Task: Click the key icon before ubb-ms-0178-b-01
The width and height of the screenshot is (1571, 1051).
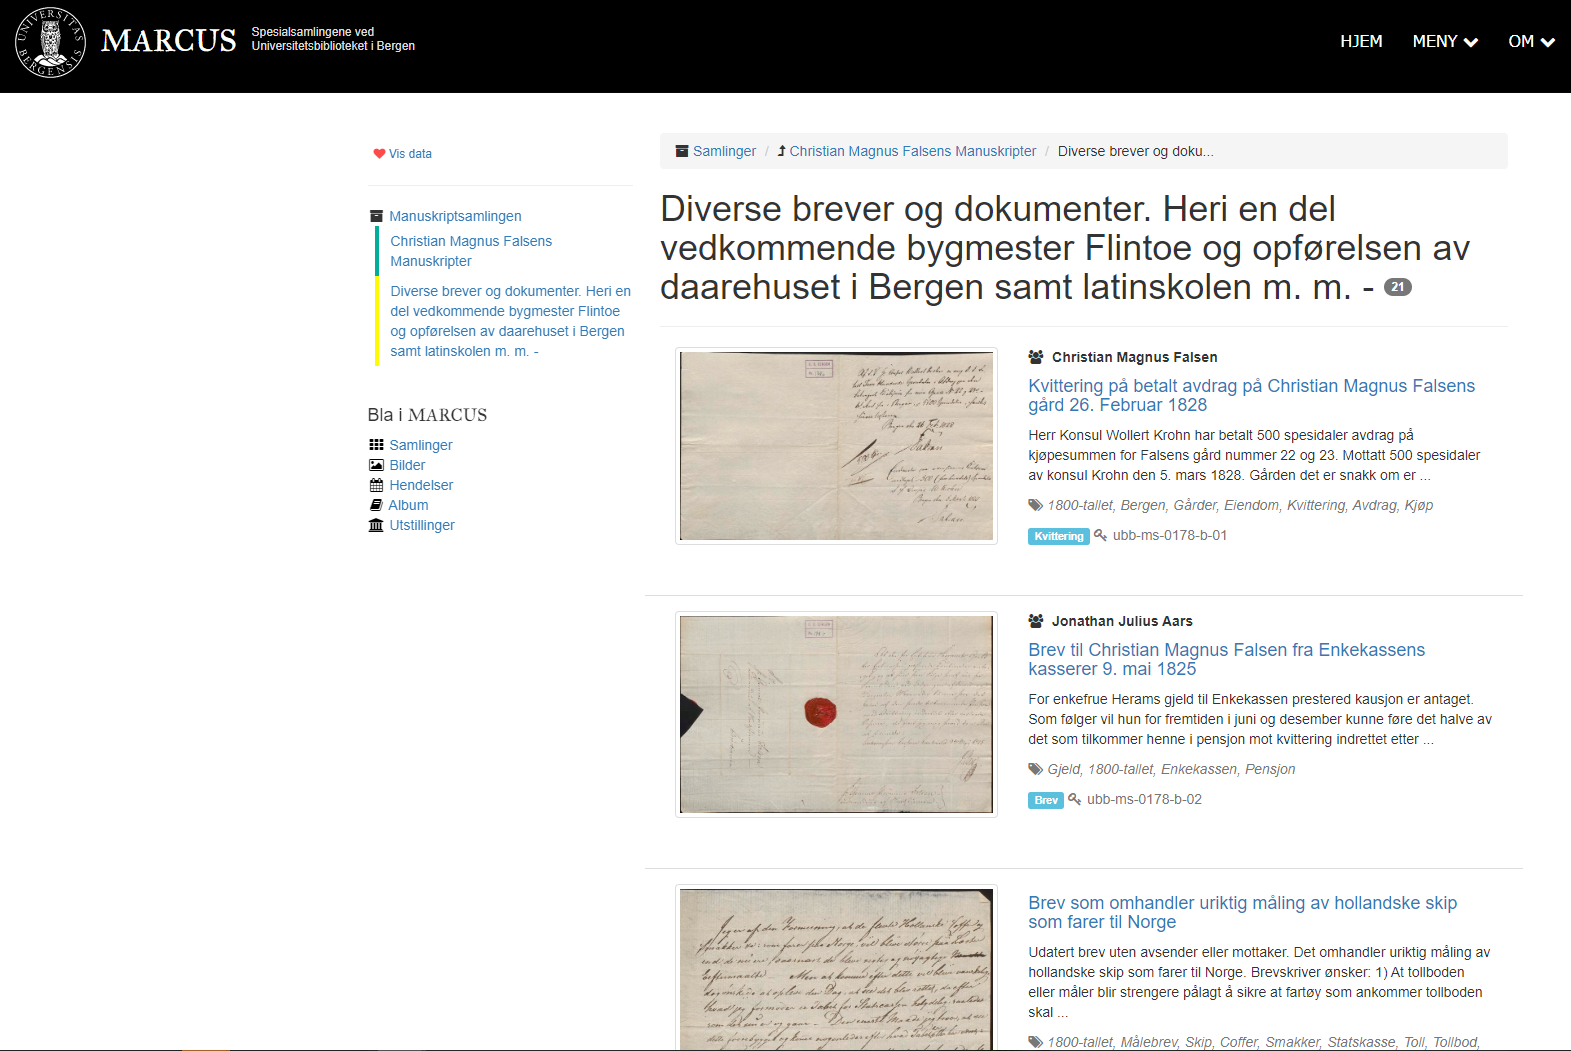Action: (1100, 535)
